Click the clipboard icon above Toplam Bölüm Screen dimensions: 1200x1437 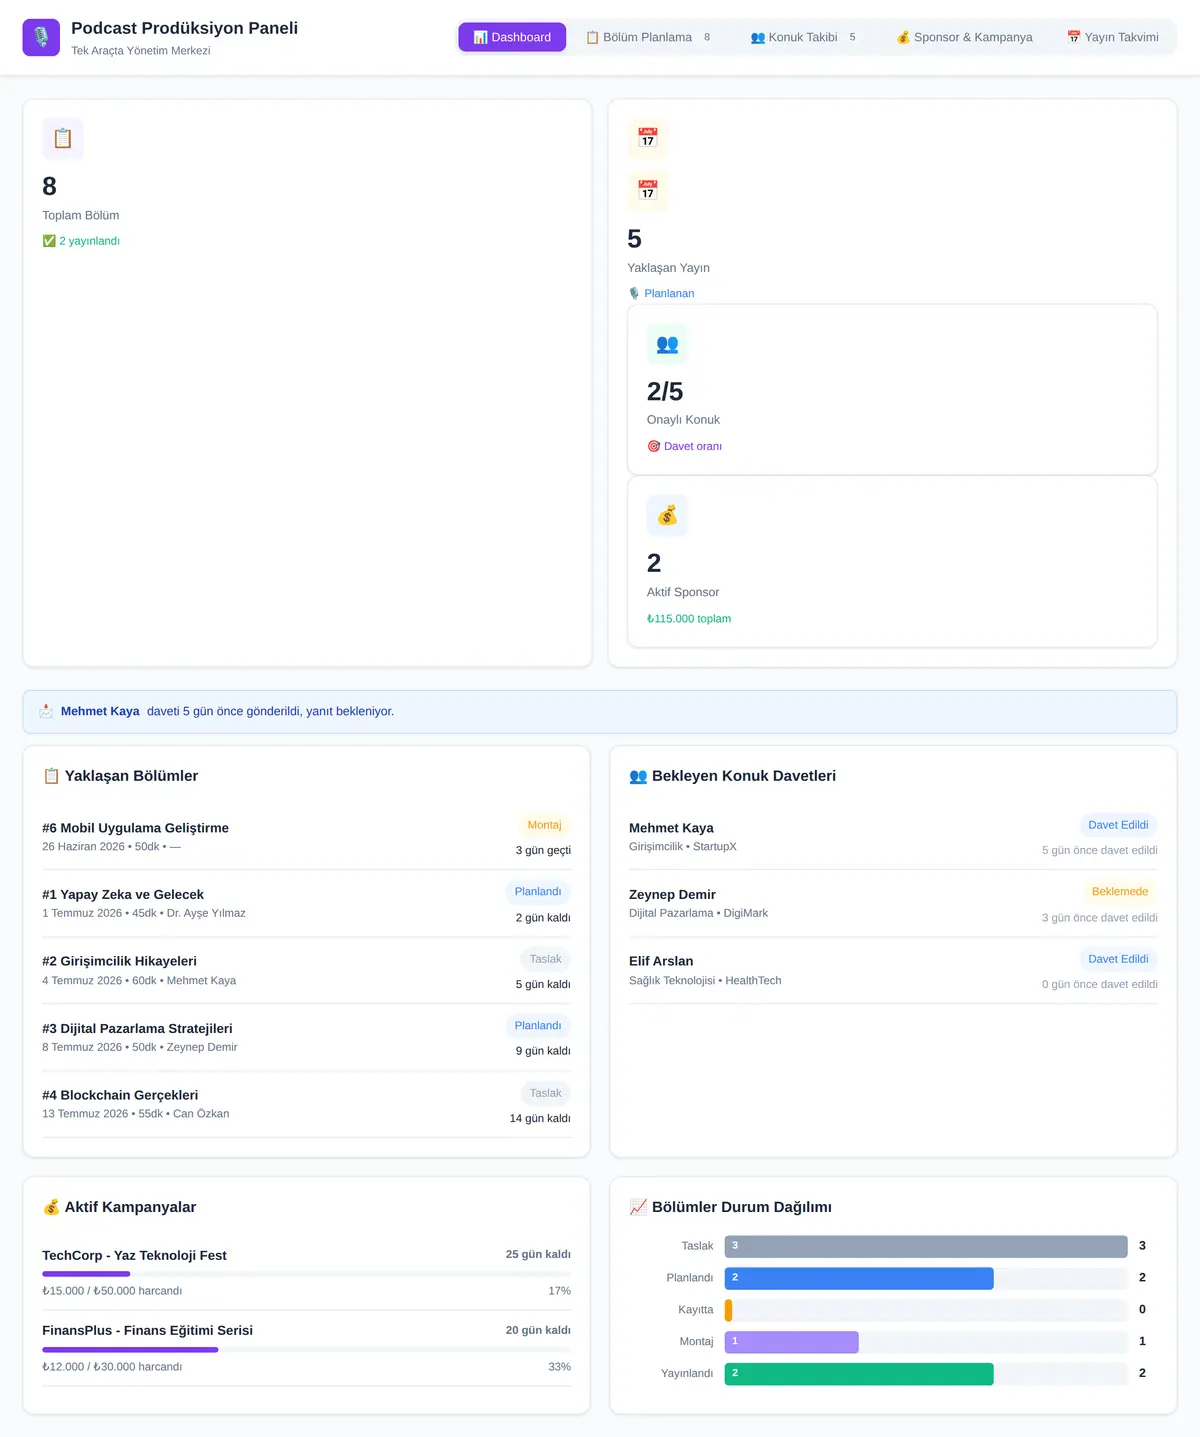click(x=63, y=138)
